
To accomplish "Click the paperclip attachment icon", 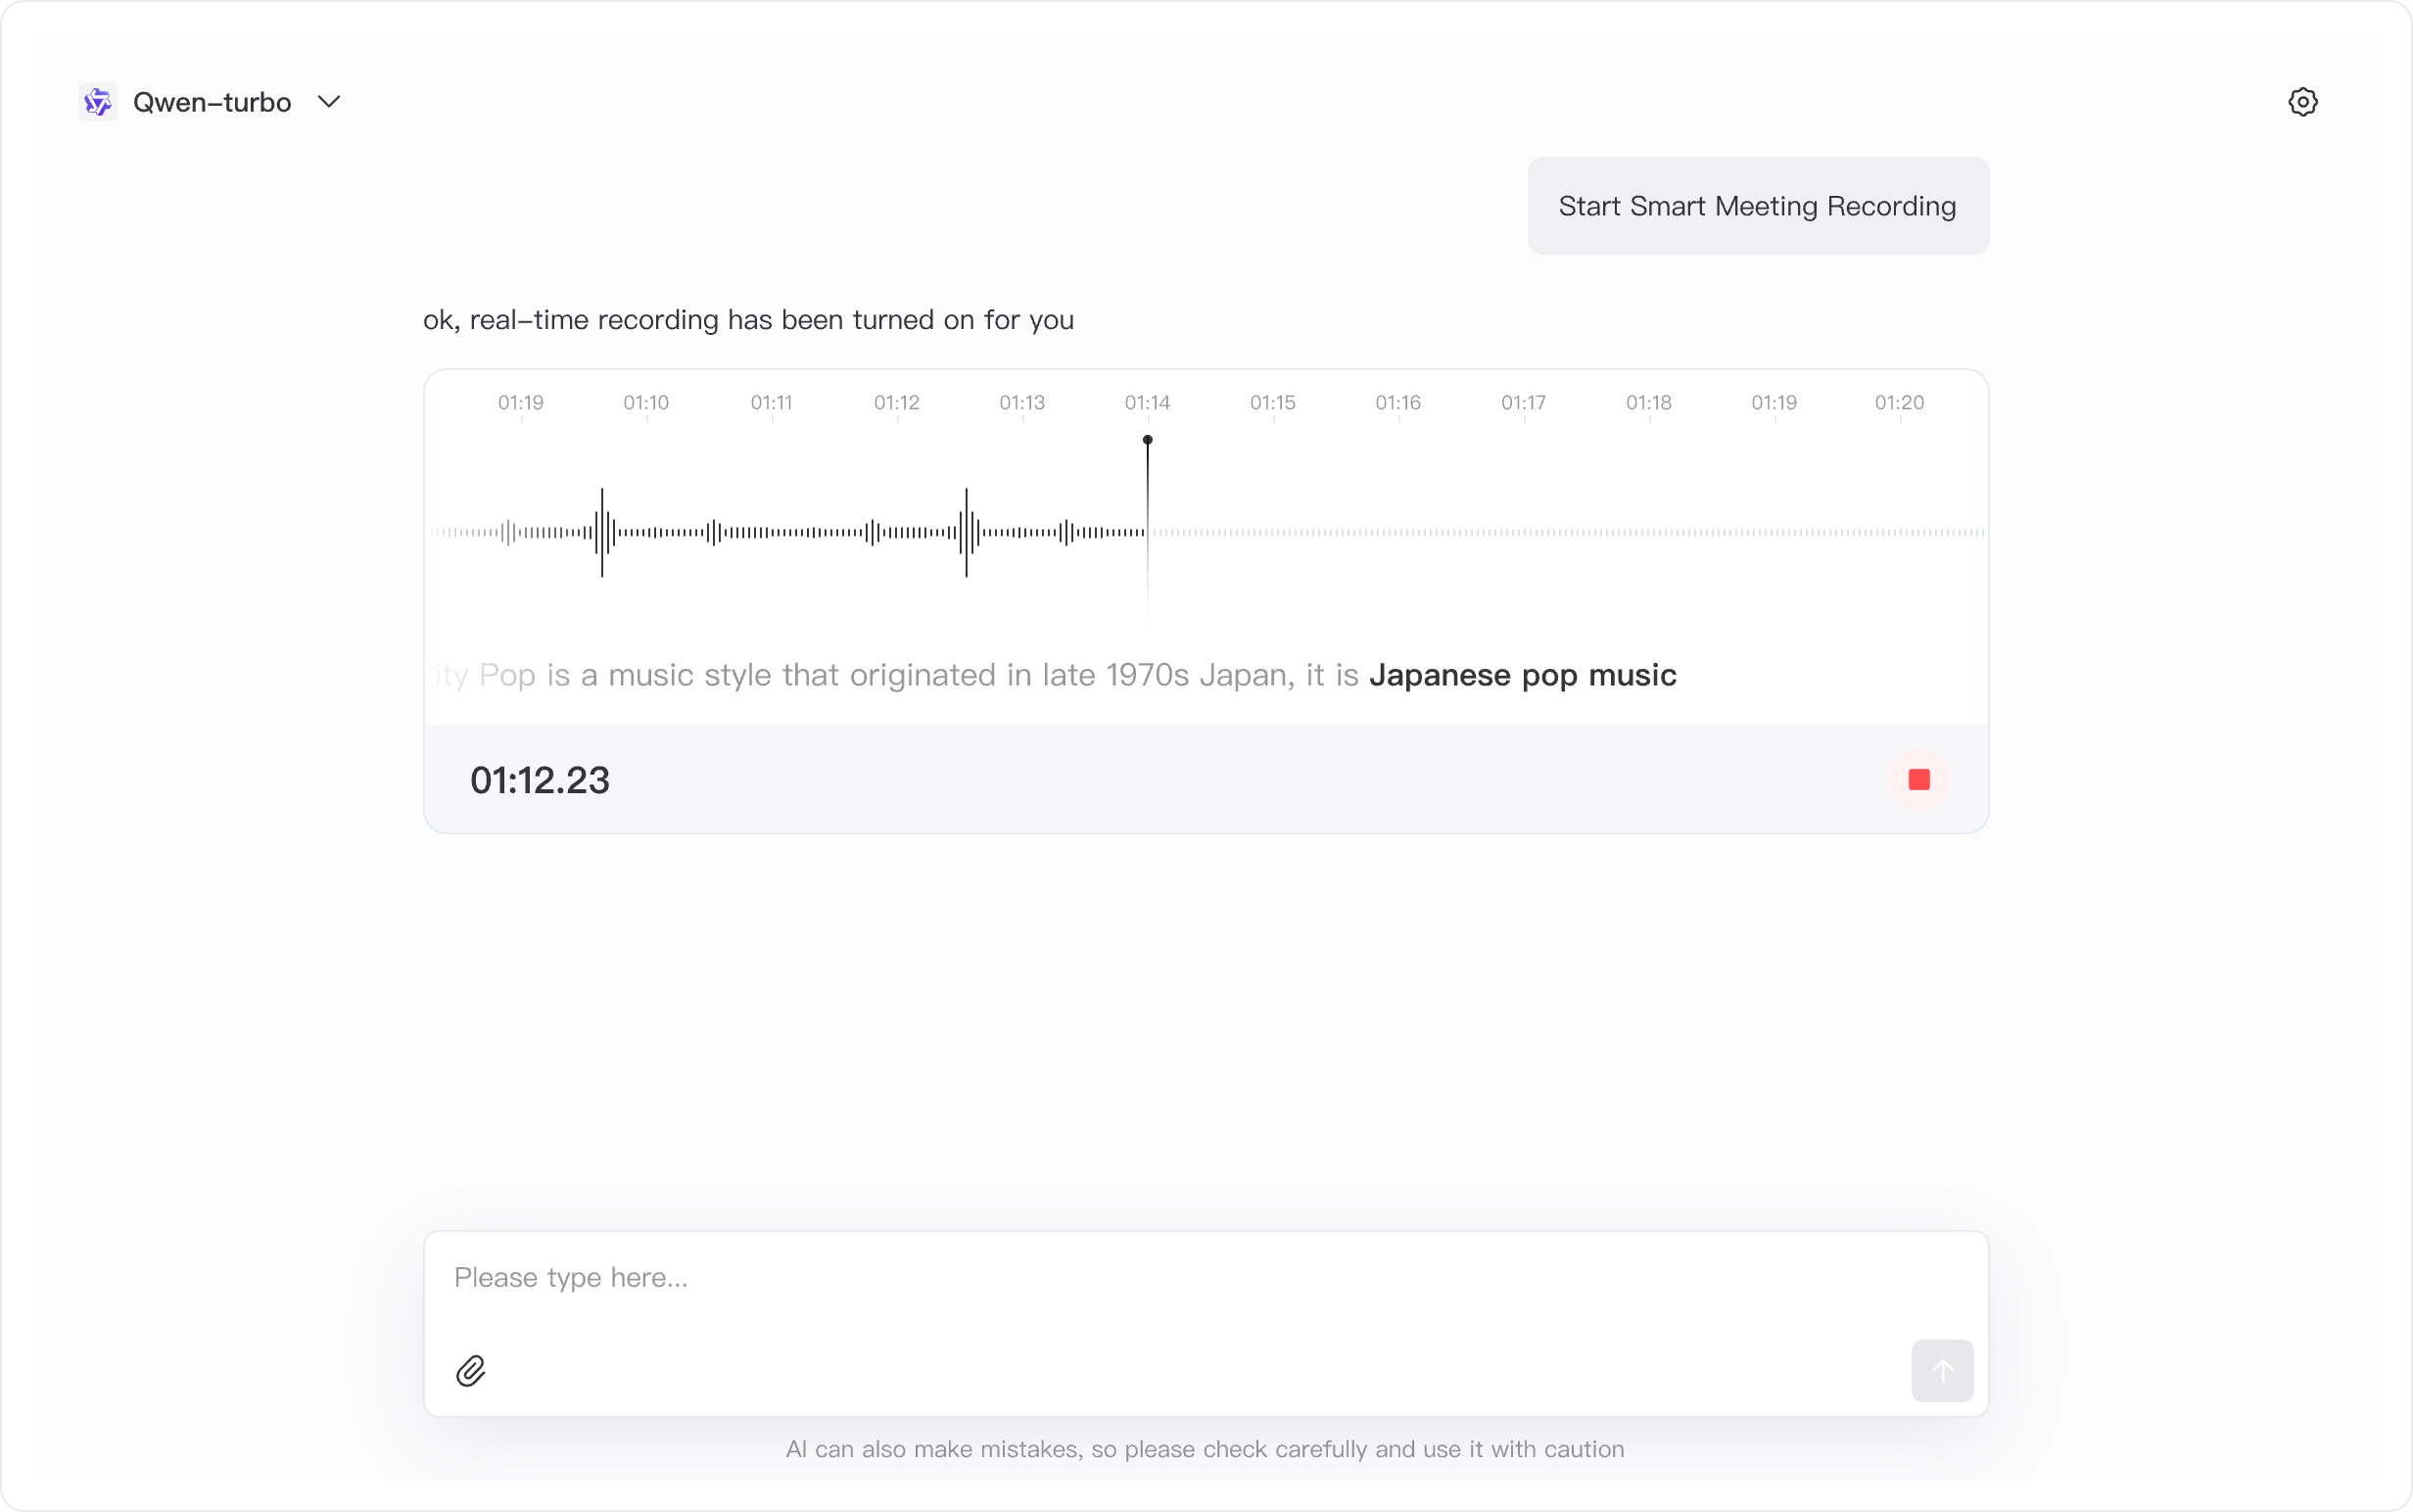I will [x=471, y=1370].
